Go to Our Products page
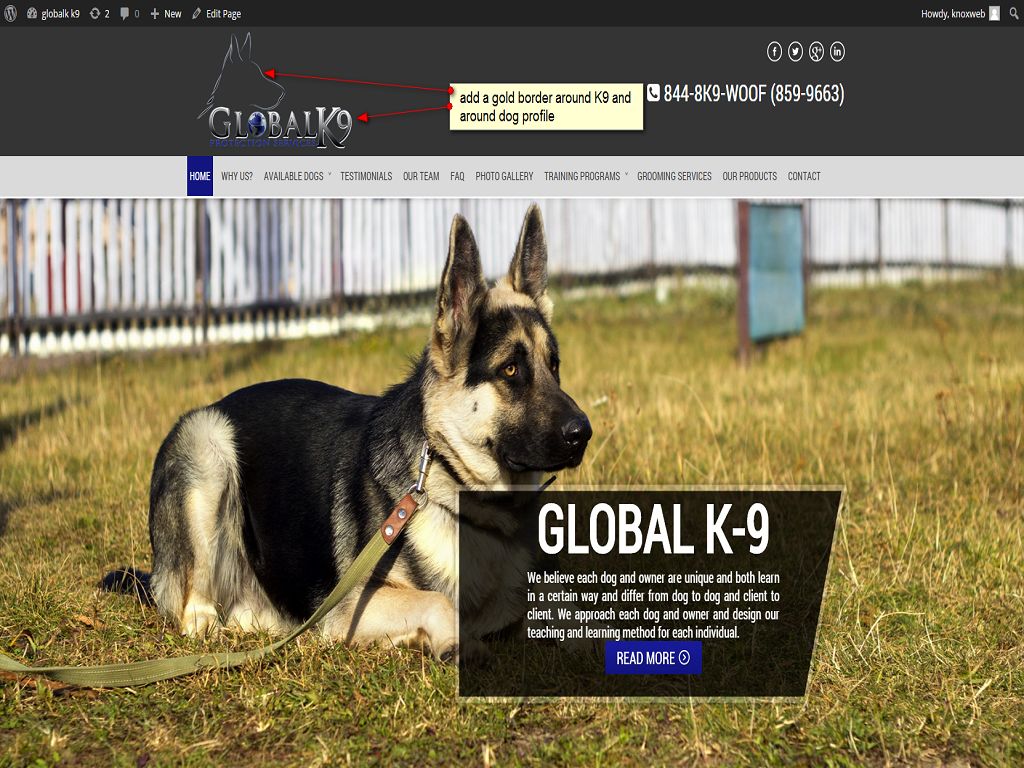This screenshot has width=1024, height=768. (749, 176)
